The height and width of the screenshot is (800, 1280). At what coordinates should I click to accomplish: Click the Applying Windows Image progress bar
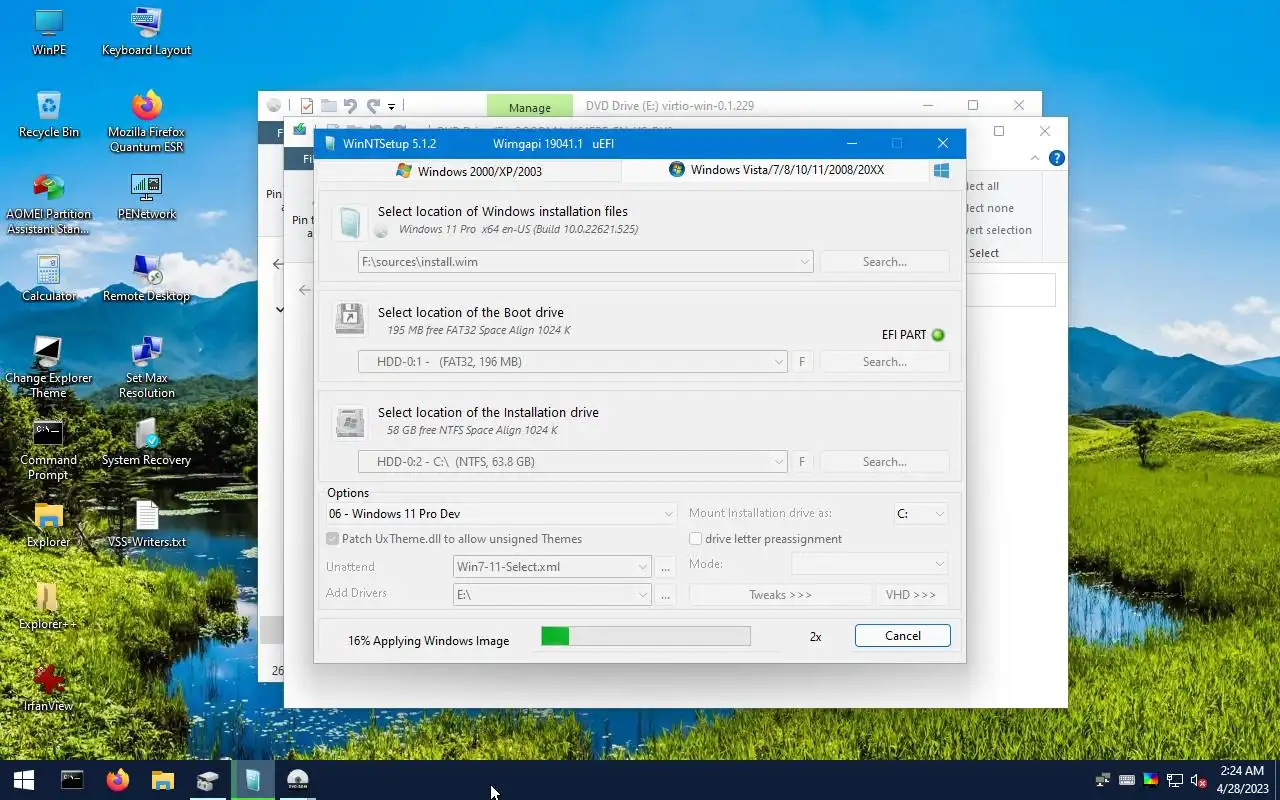click(646, 636)
